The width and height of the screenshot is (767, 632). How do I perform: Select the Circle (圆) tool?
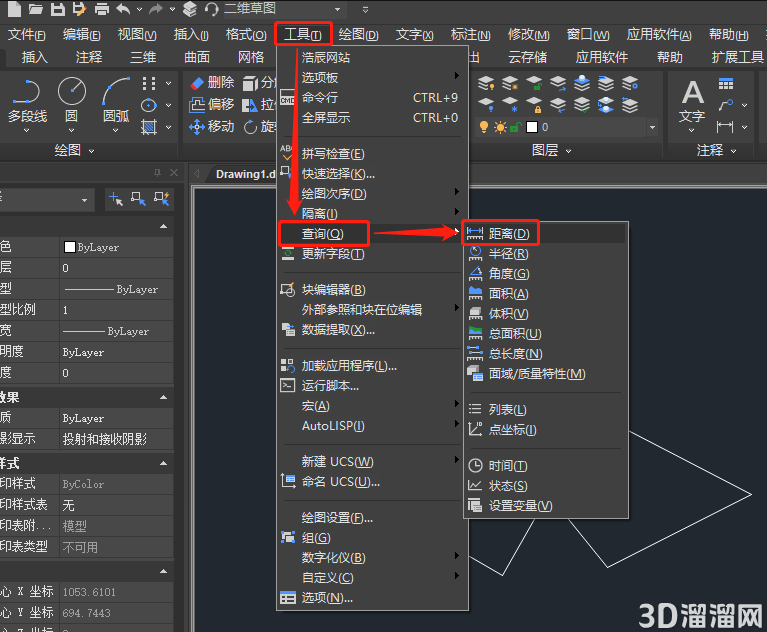[72, 100]
